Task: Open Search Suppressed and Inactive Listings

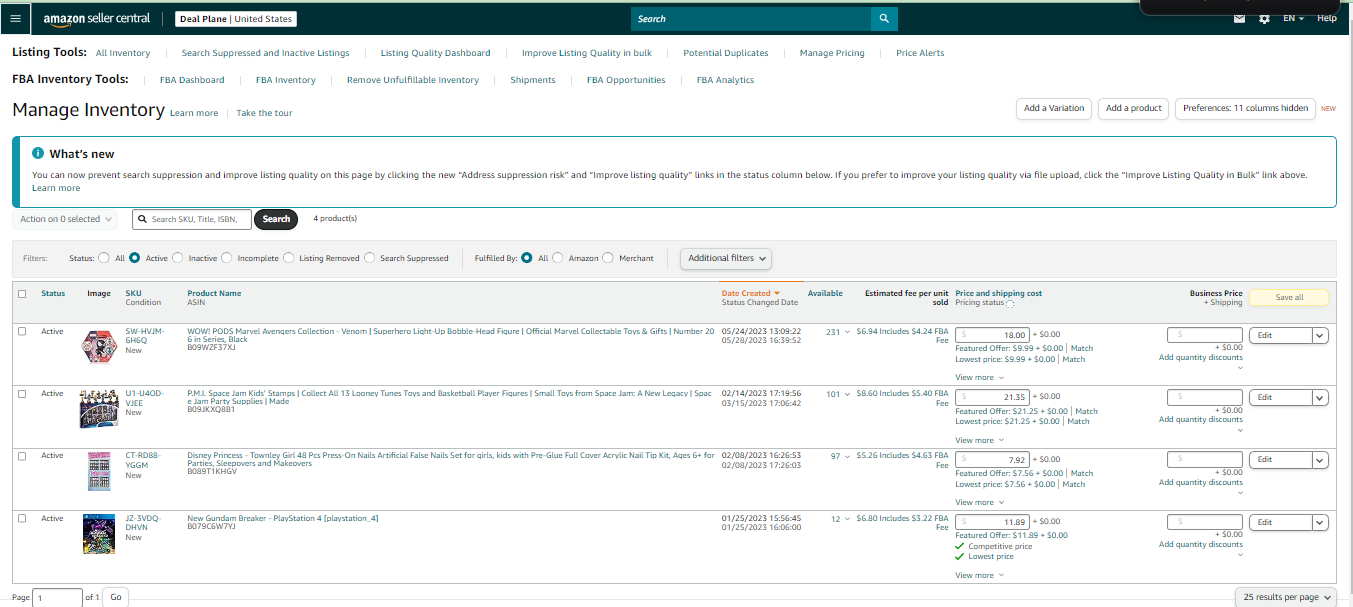Action: pyautogui.click(x=265, y=53)
